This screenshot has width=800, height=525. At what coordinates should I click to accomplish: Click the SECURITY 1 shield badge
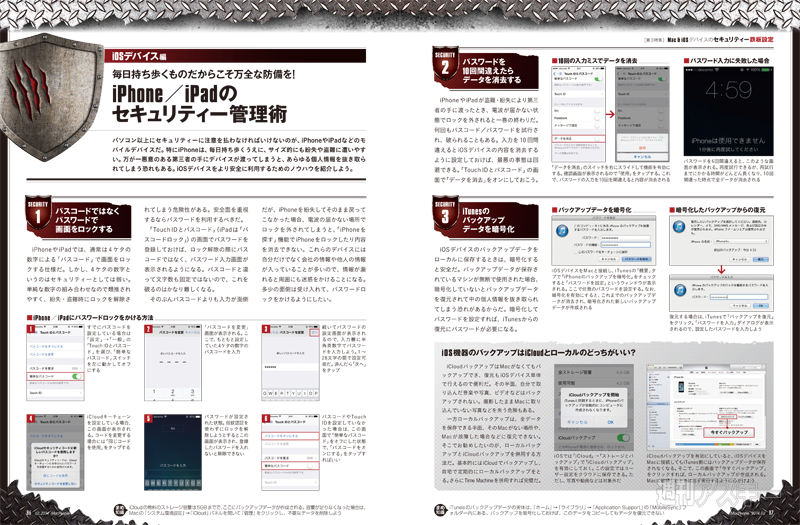(38, 215)
